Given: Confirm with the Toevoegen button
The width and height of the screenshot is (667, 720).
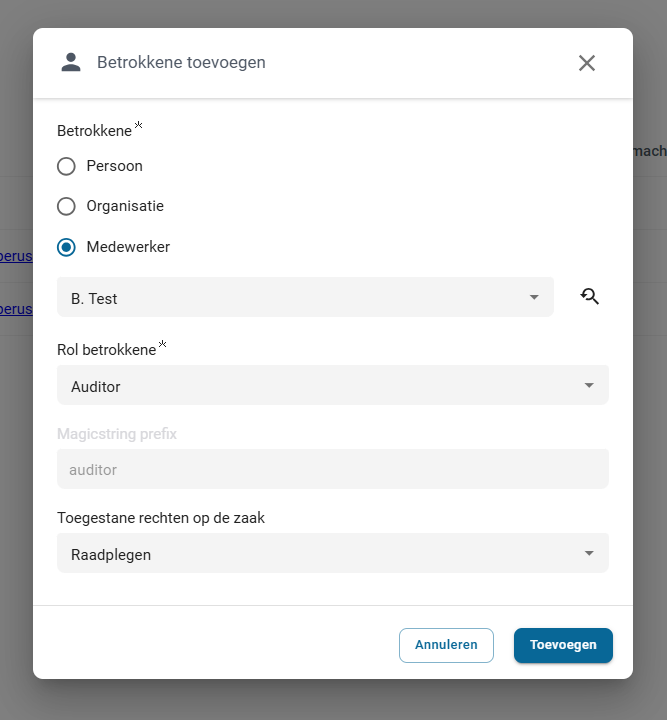Looking at the screenshot, I should (563, 645).
